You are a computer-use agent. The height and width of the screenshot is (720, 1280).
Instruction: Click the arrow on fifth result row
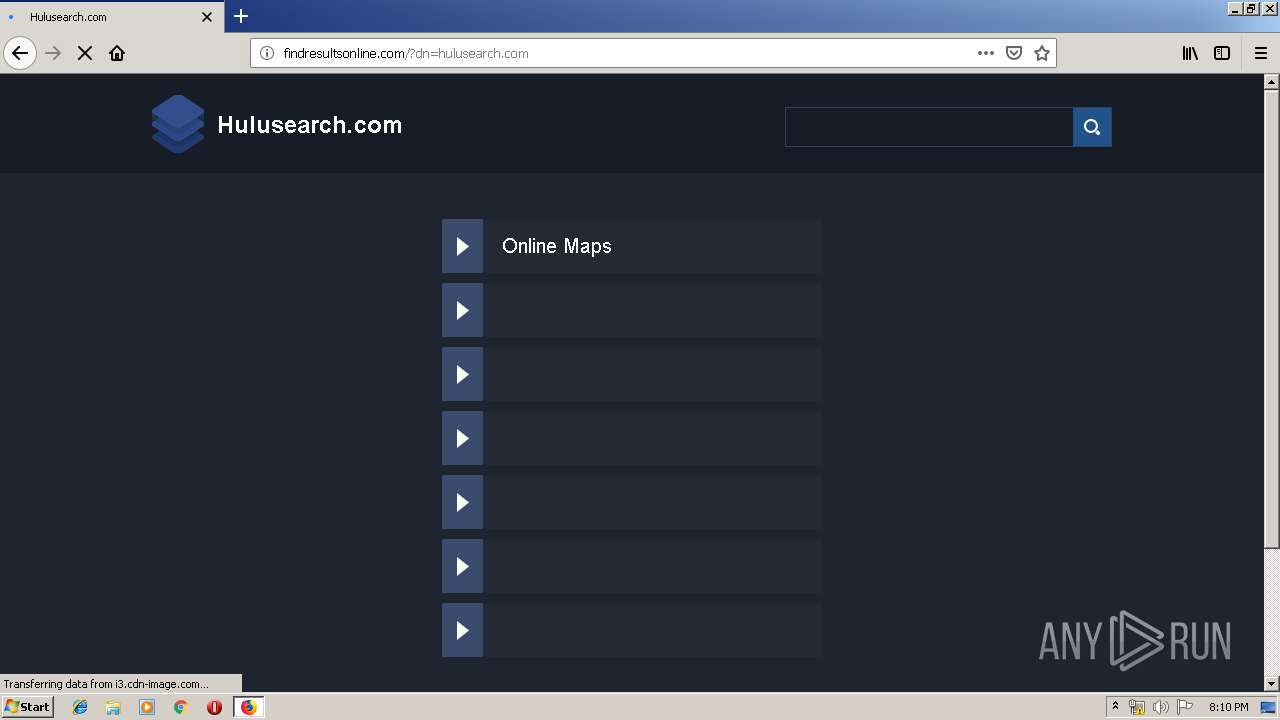[x=462, y=502]
